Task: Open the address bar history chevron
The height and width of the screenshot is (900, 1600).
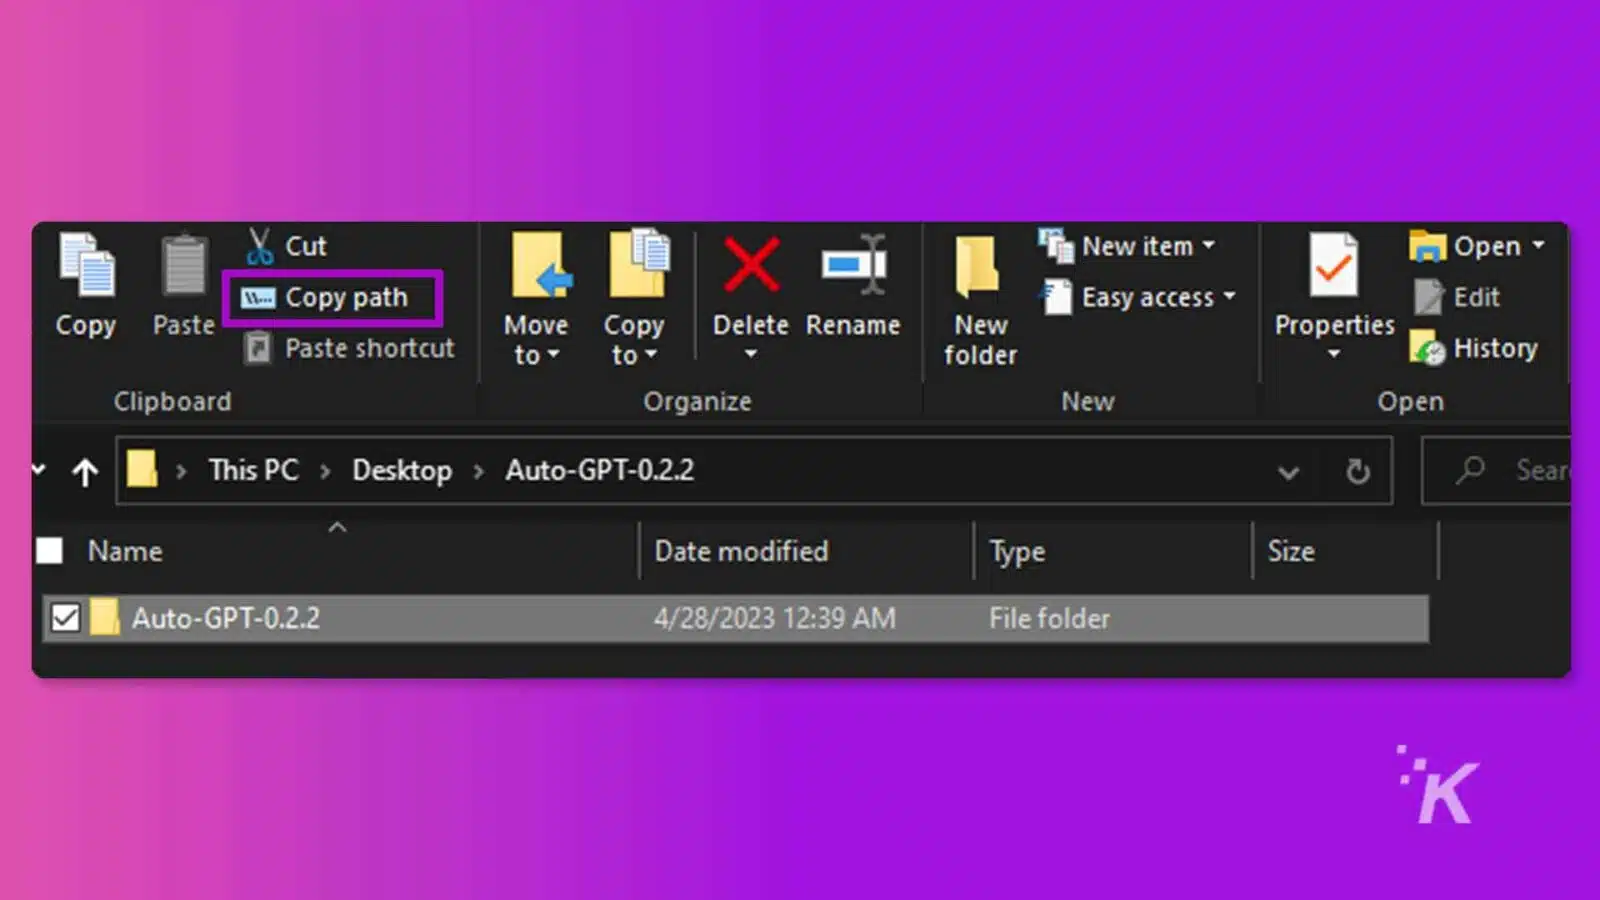Action: pyautogui.click(x=1289, y=471)
